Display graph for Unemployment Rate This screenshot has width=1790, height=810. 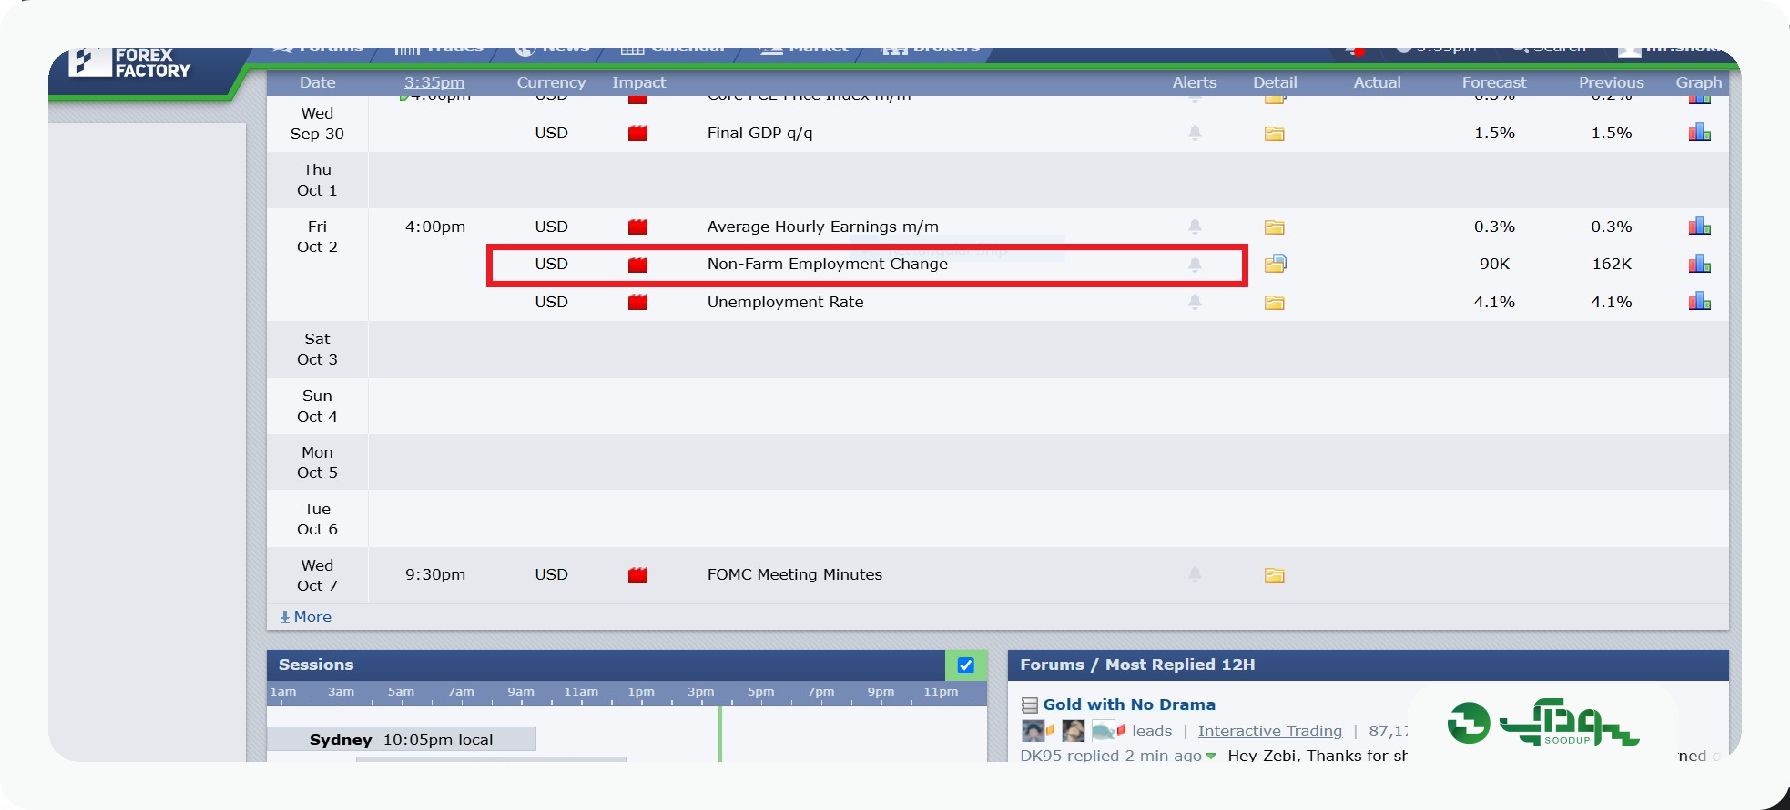[x=1699, y=301]
